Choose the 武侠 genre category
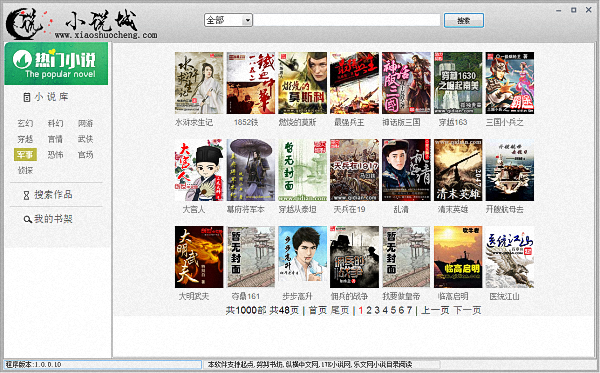The width and height of the screenshot is (600, 373). [x=85, y=139]
